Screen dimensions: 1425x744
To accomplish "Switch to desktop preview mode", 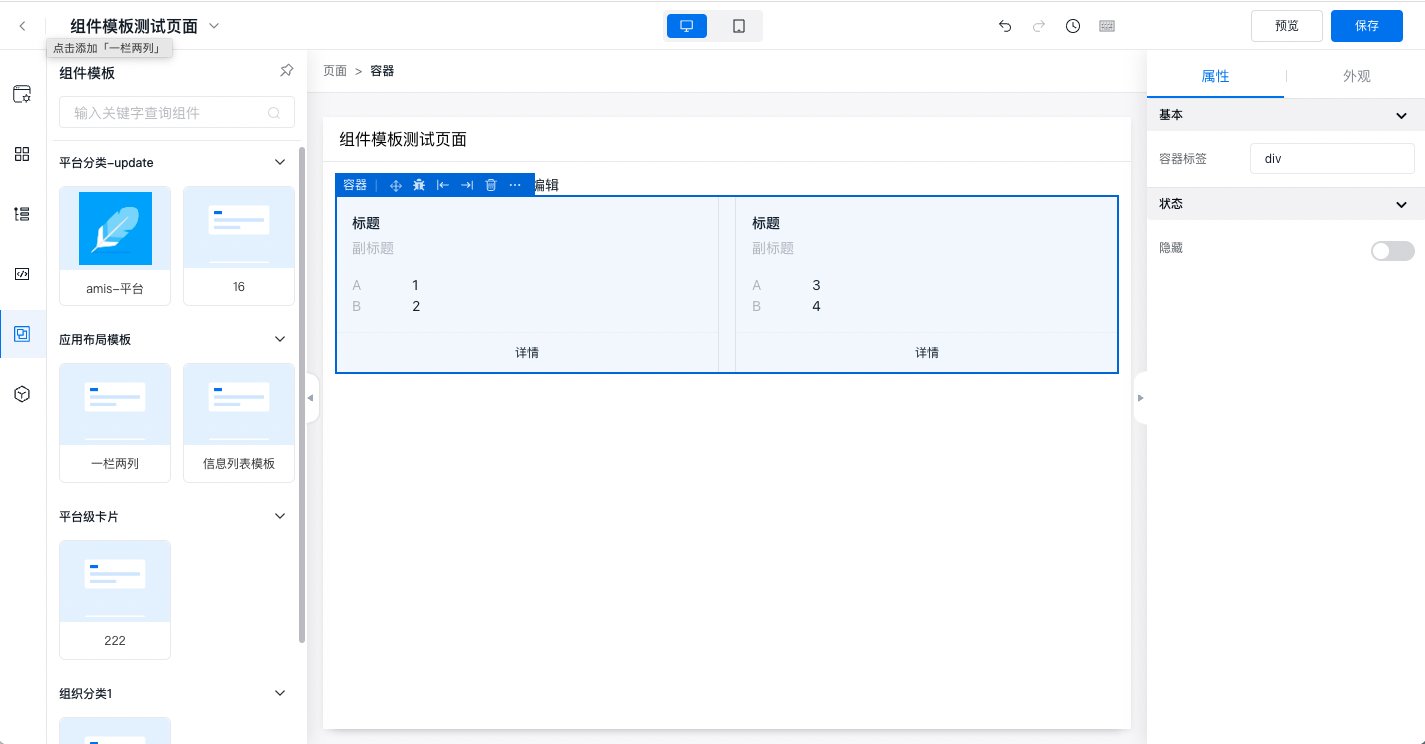I will (x=687, y=26).
